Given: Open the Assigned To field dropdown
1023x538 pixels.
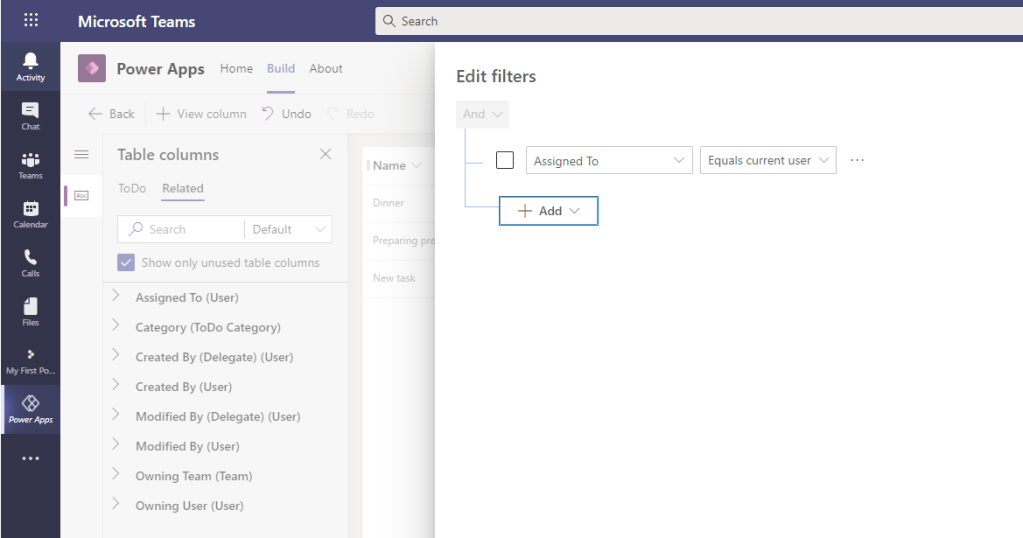Looking at the screenshot, I should 609,160.
